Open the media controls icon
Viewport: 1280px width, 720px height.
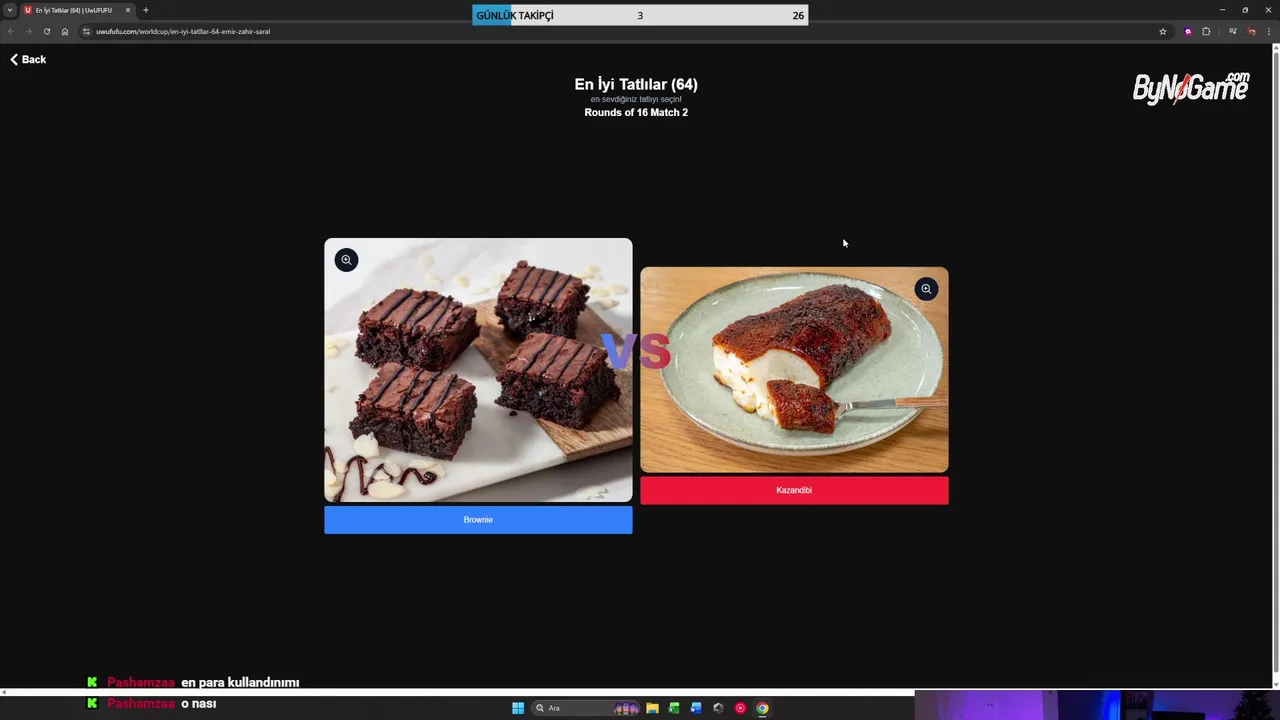(x=1233, y=31)
